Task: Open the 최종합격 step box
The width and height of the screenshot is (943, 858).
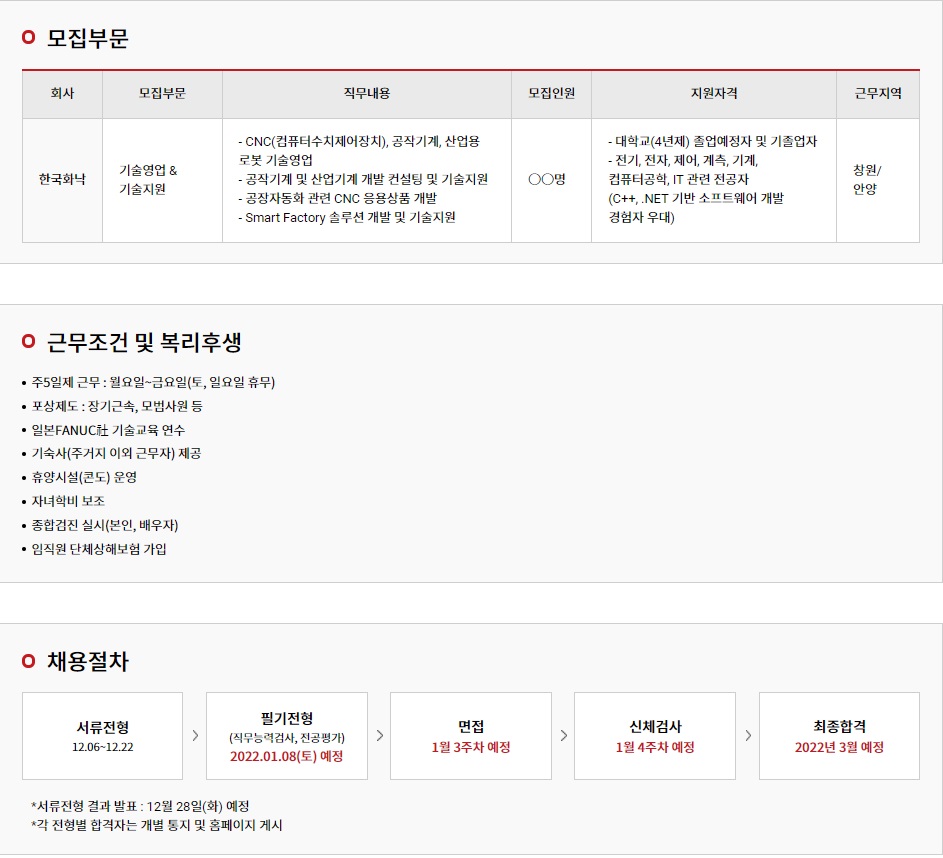Action: click(x=839, y=736)
